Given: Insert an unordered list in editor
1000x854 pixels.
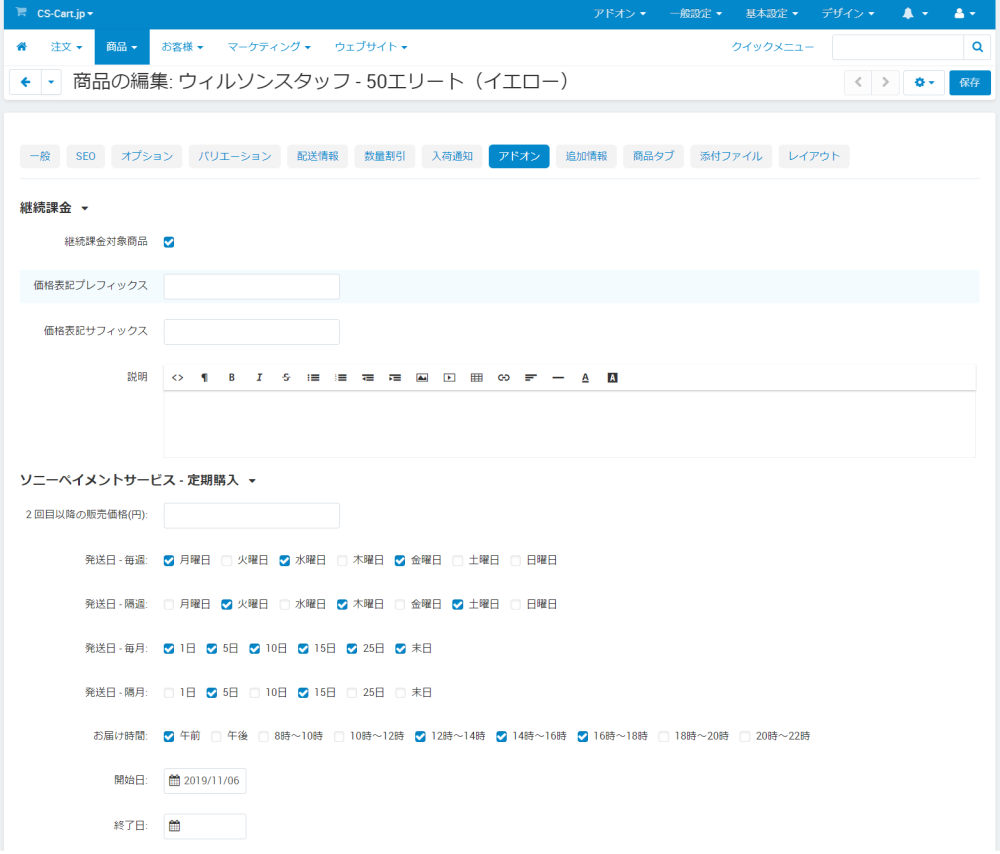Looking at the screenshot, I should [x=313, y=378].
